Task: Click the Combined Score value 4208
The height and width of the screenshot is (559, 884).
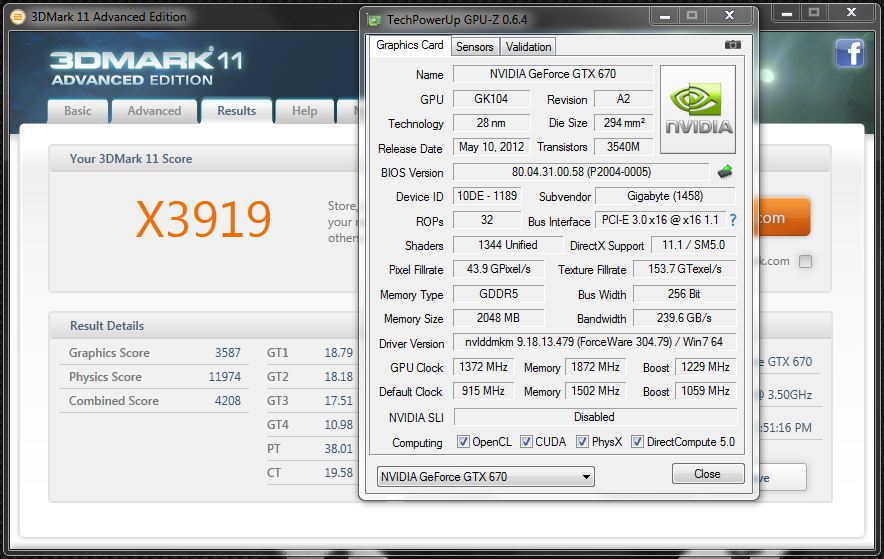Action: tap(228, 401)
